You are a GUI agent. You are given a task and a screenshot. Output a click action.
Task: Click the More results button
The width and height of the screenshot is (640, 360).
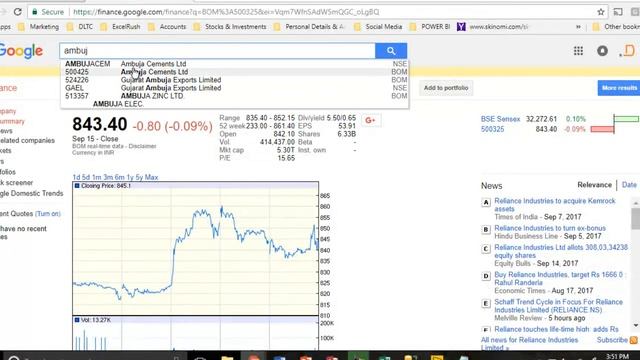(619, 88)
